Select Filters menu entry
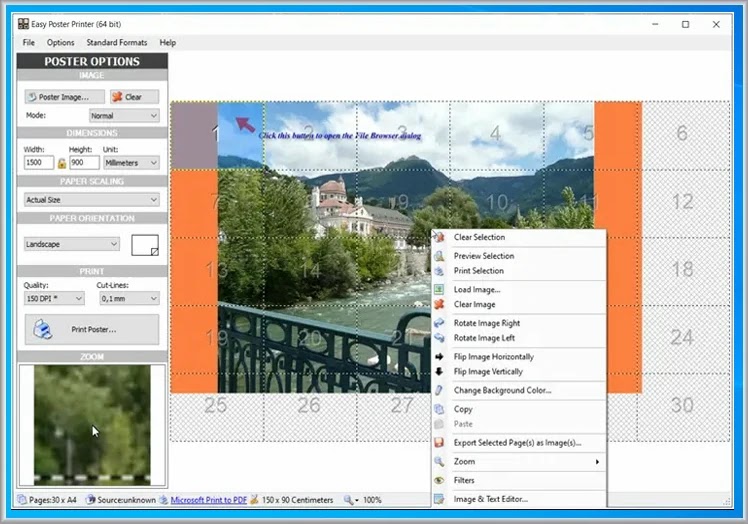Image resolution: width=748 pixels, height=524 pixels. pos(519,480)
